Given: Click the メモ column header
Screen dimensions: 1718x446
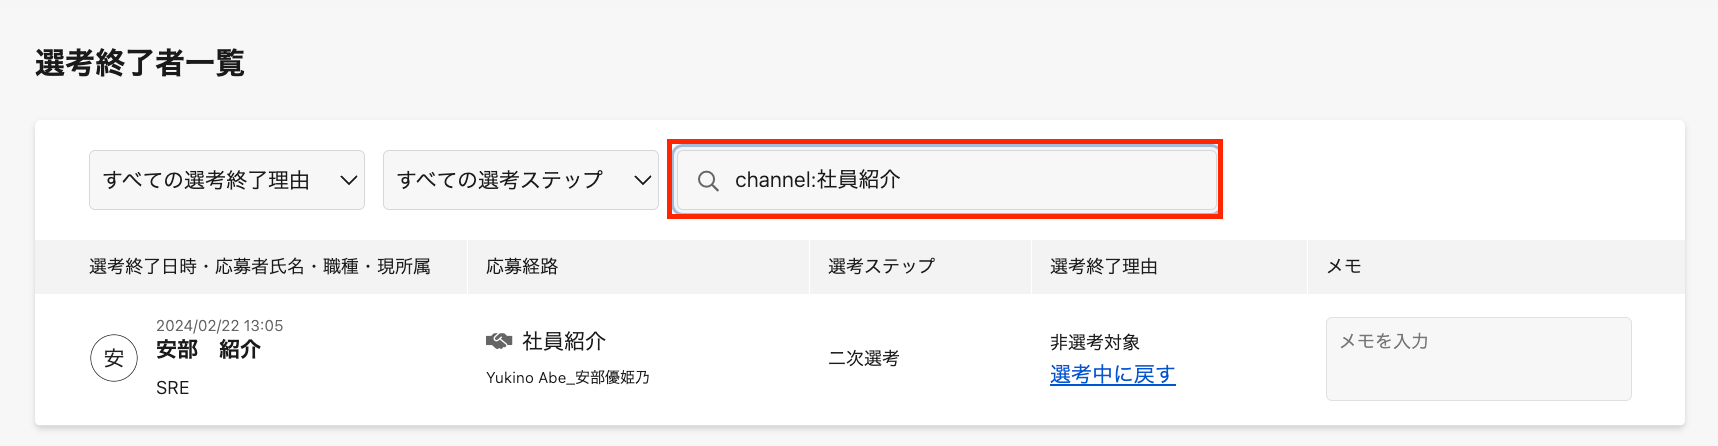Looking at the screenshot, I should tap(1343, 266).
